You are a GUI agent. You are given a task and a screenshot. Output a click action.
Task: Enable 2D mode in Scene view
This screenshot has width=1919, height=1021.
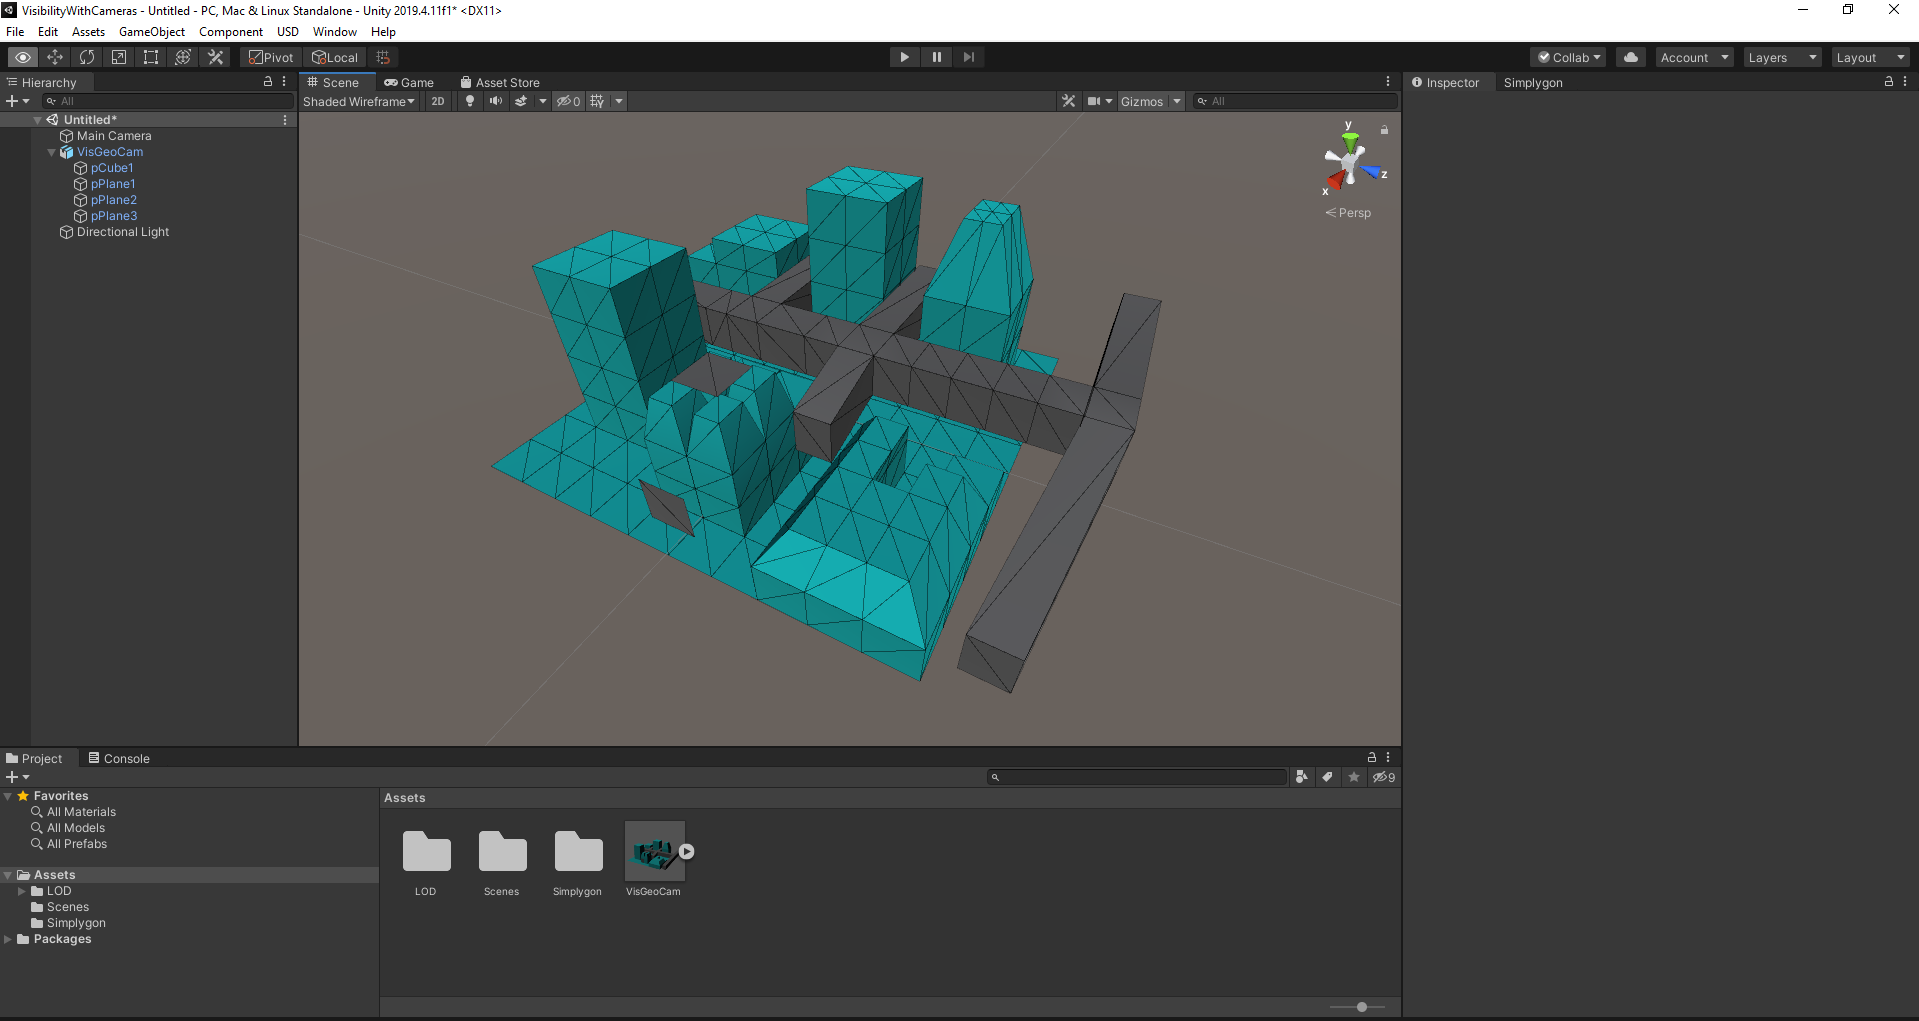pyautogui.click(x=438, y=101)
